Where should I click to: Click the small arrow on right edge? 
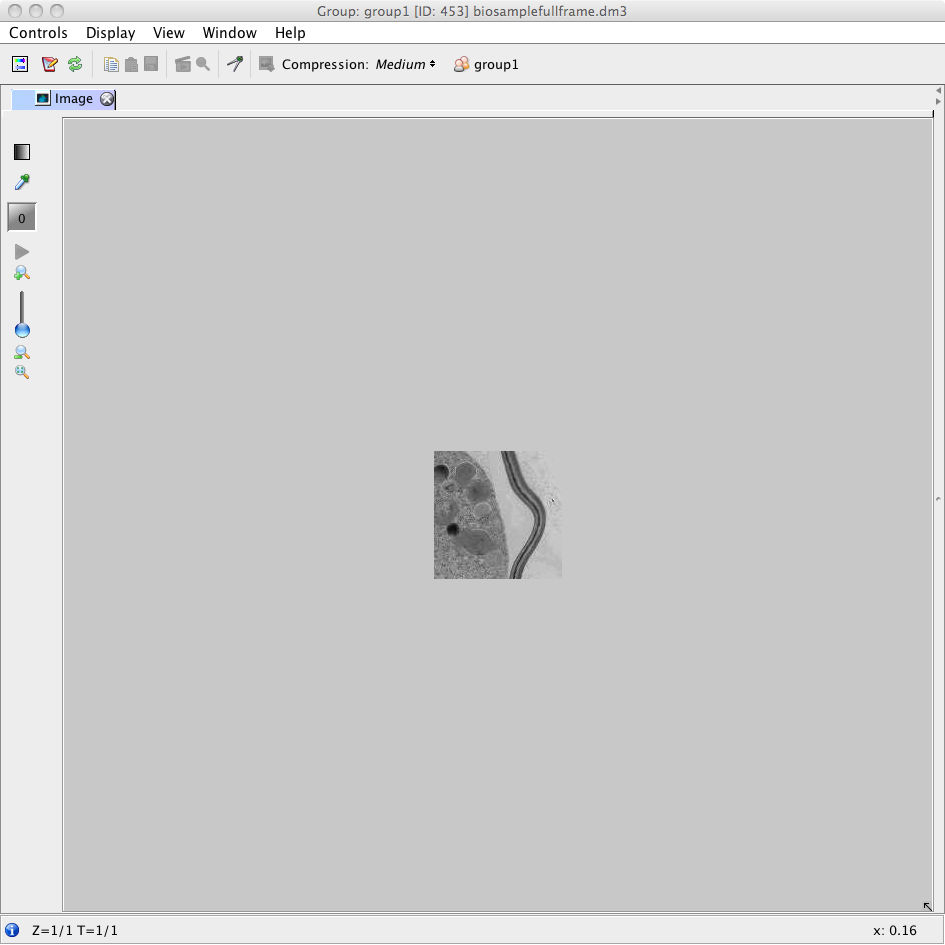click(938, 499)
